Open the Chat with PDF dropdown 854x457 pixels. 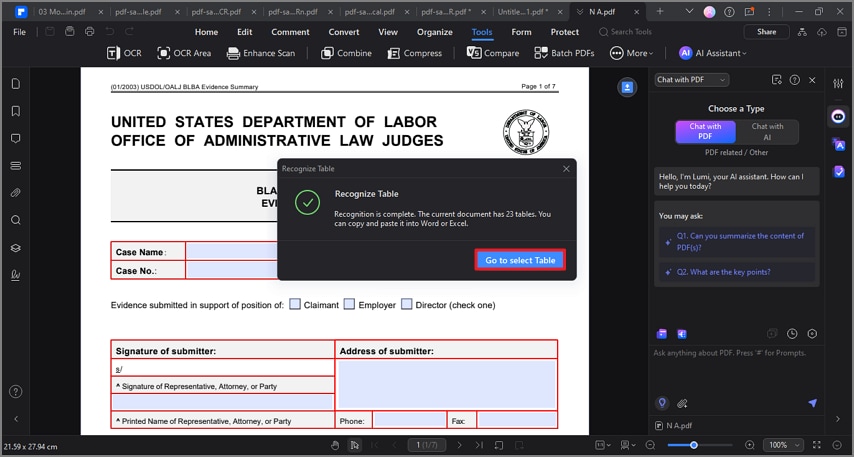(x=692, y=80)
